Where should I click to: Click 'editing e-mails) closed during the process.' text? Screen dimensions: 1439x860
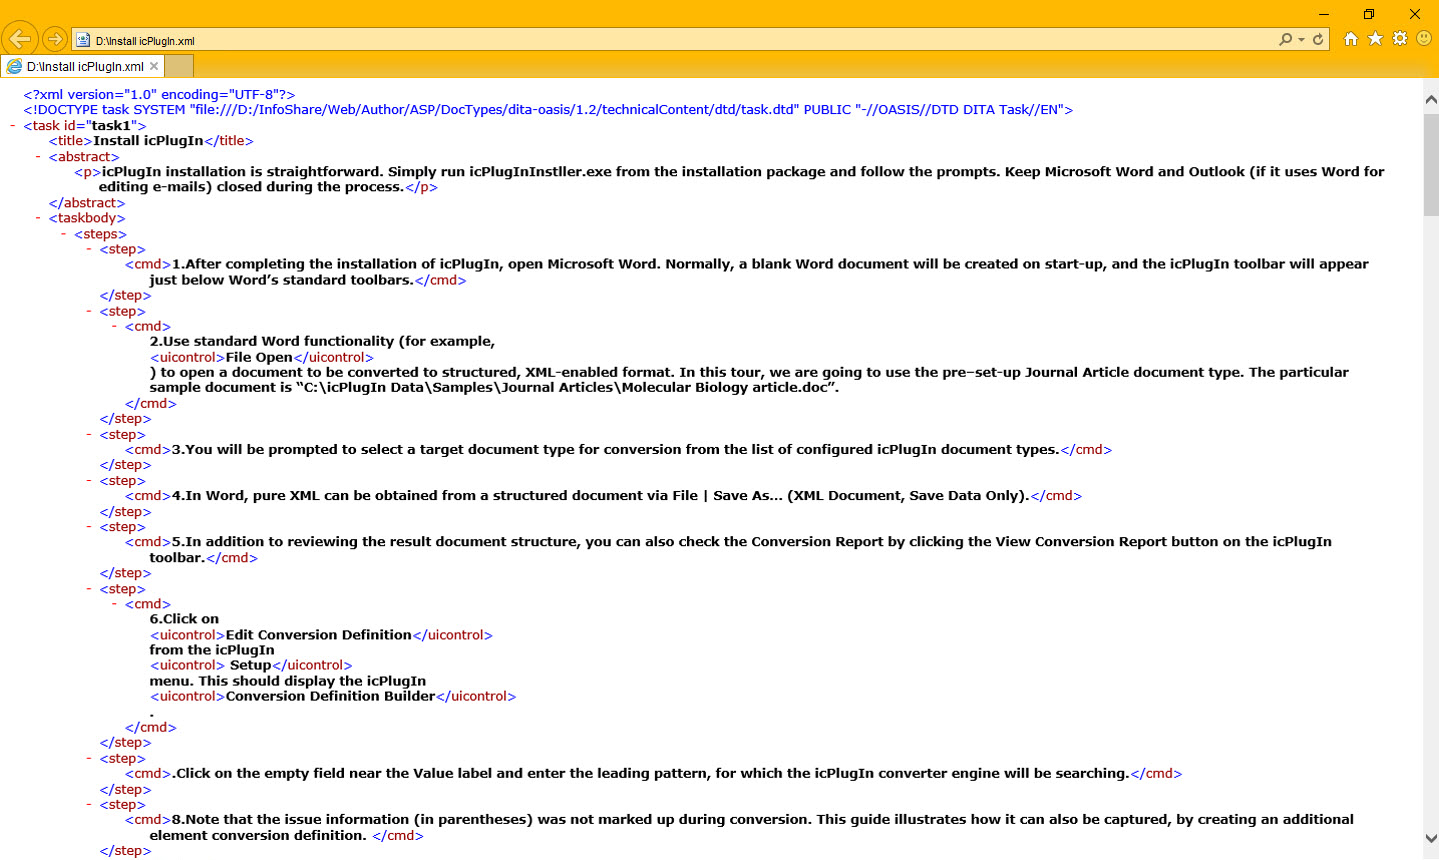(251, 187)
